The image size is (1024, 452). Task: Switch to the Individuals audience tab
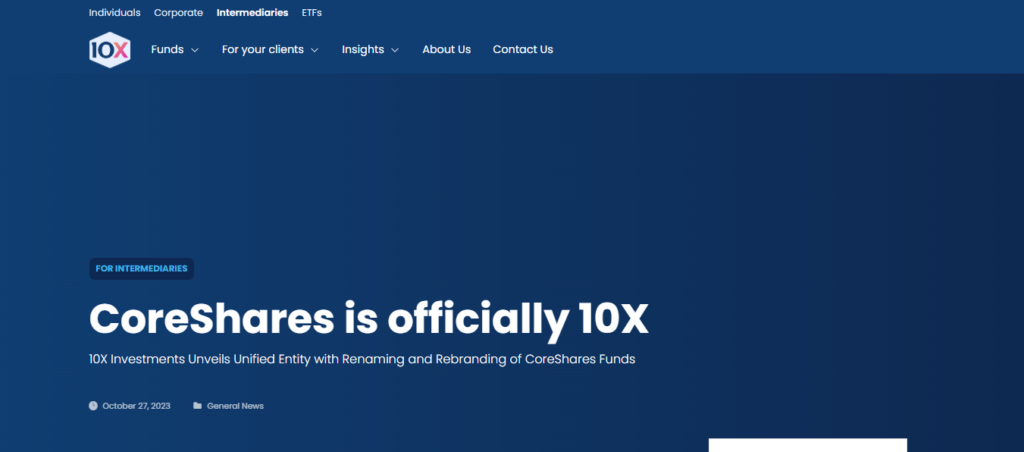[114, 12]
